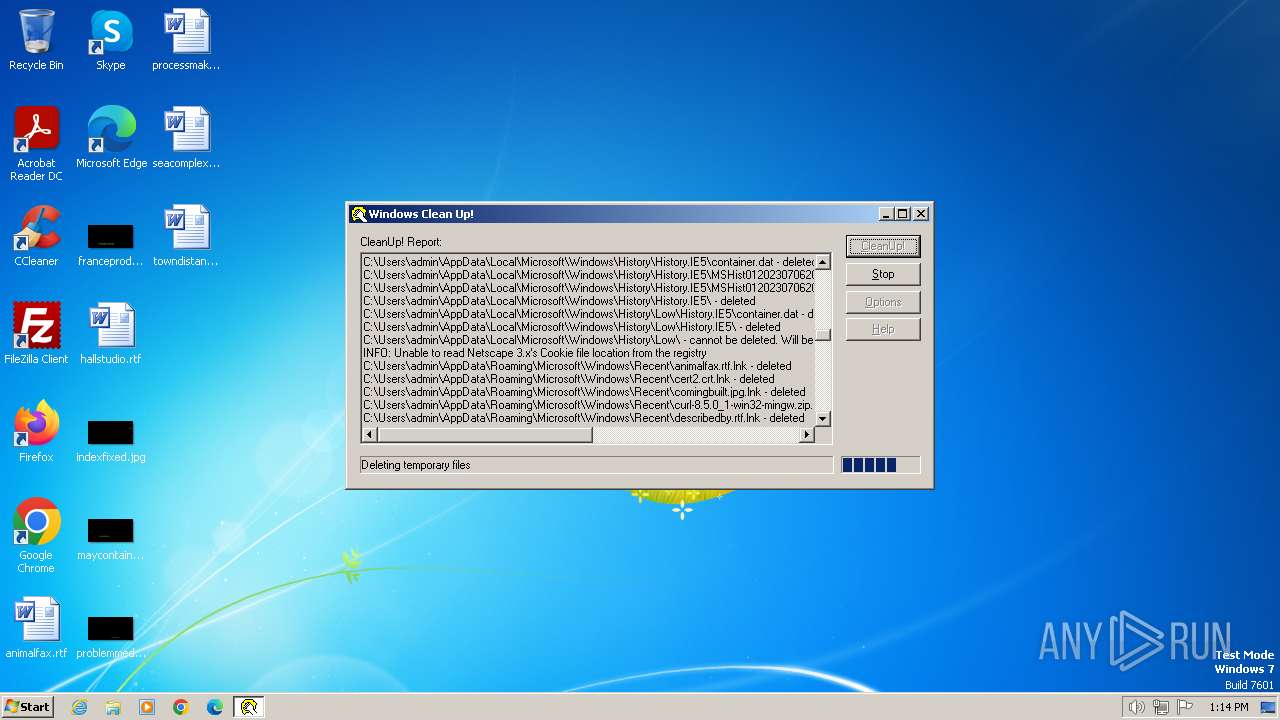Select the cert2.crt.lnk deleted line

tap(568, 379)
